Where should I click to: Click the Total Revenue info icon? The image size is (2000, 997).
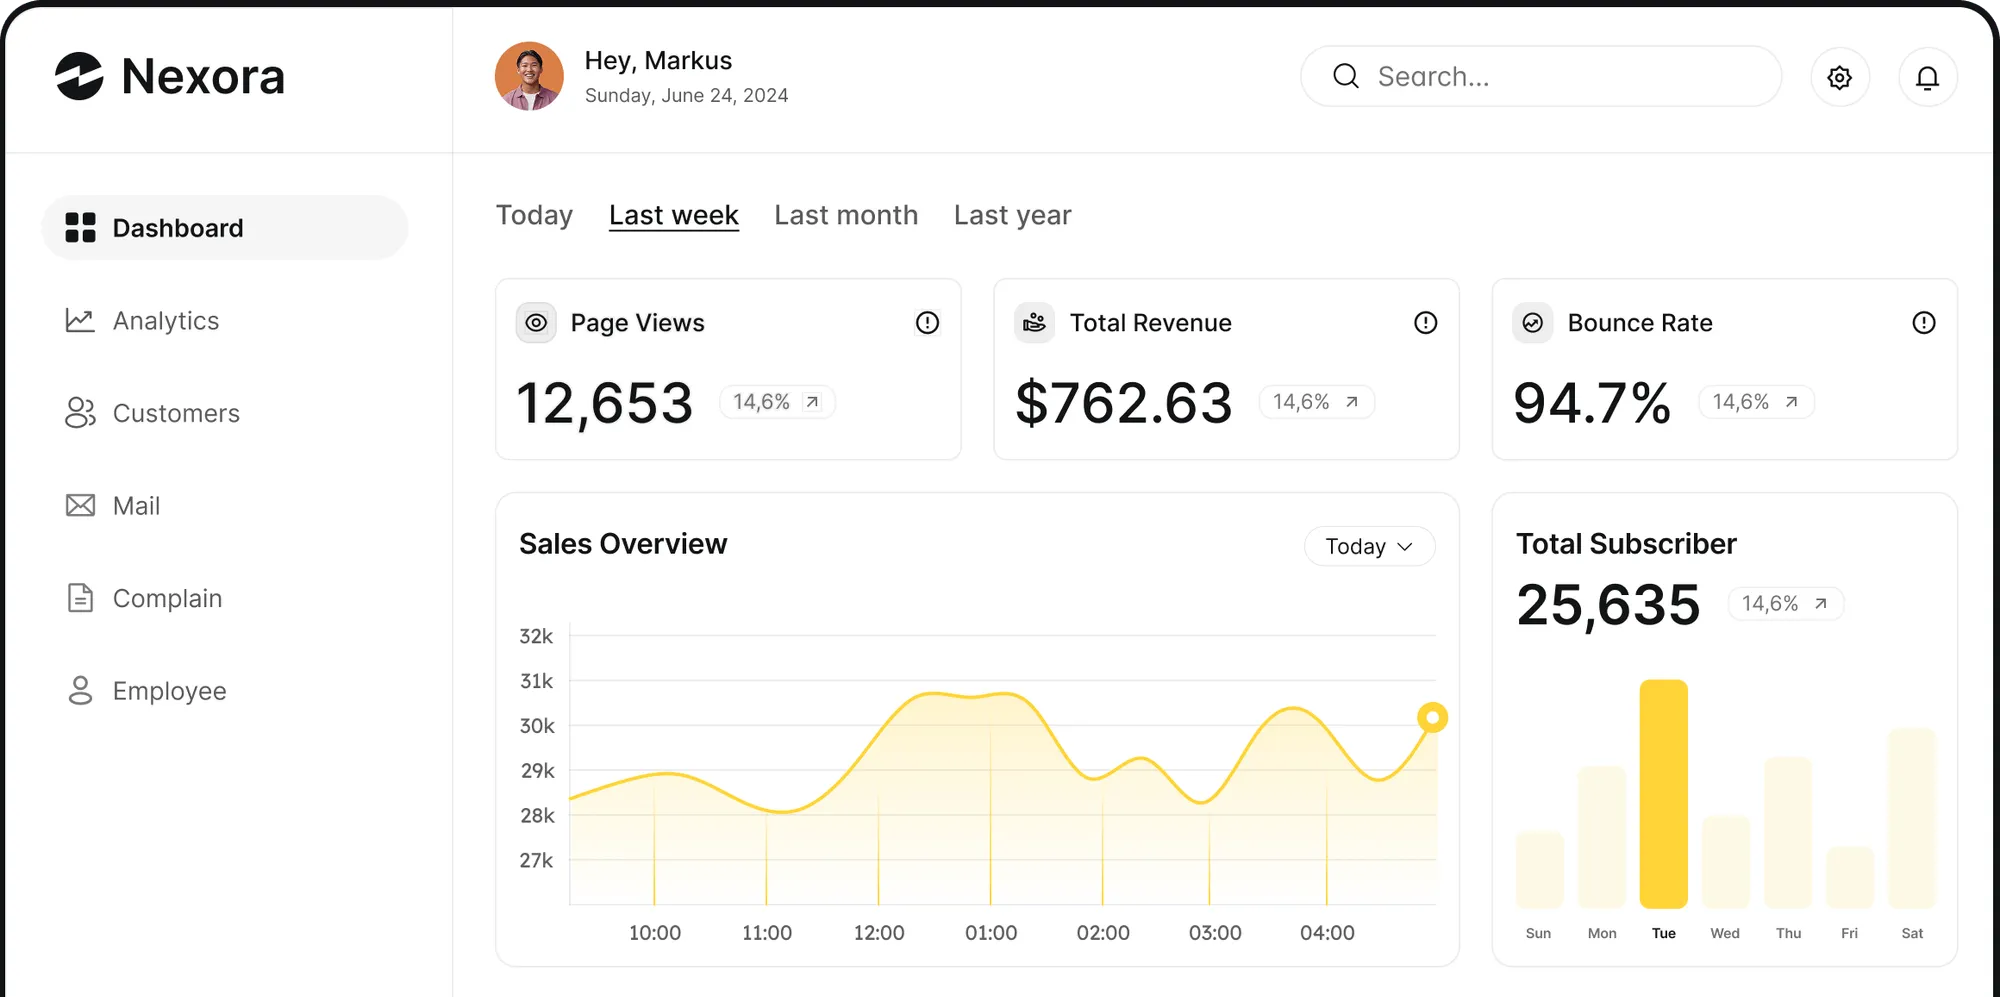click(x=1425, y=323)
